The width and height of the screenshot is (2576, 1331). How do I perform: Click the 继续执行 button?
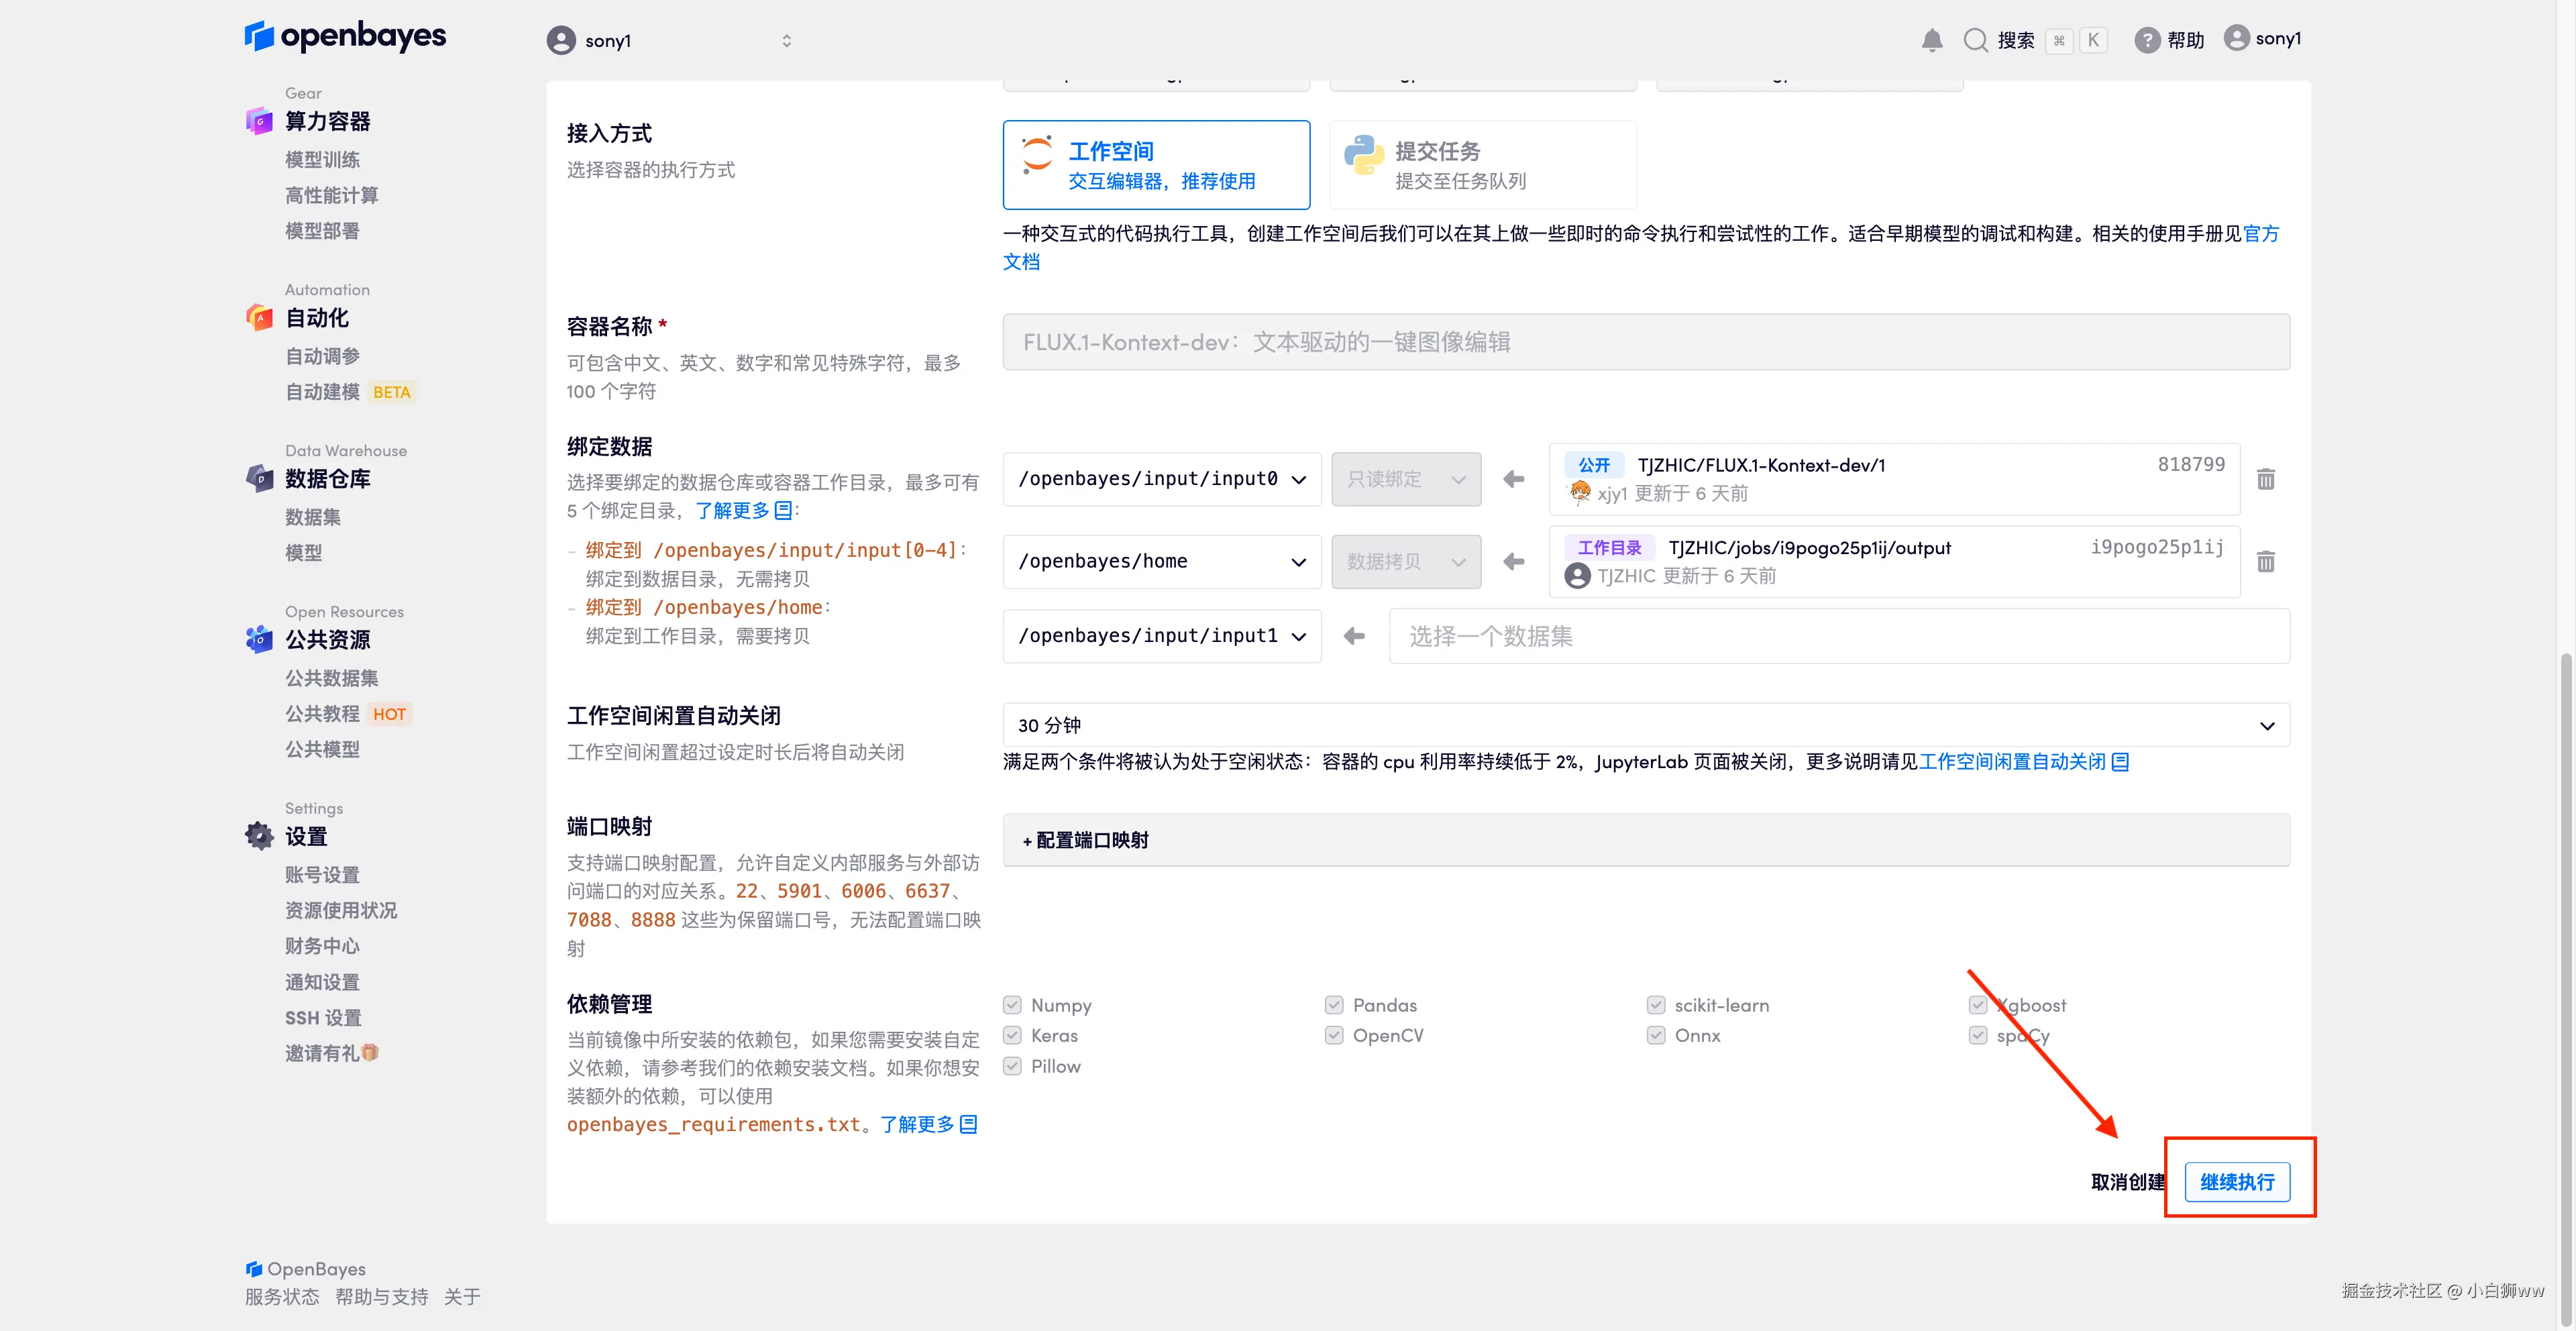point(2237,1182)
